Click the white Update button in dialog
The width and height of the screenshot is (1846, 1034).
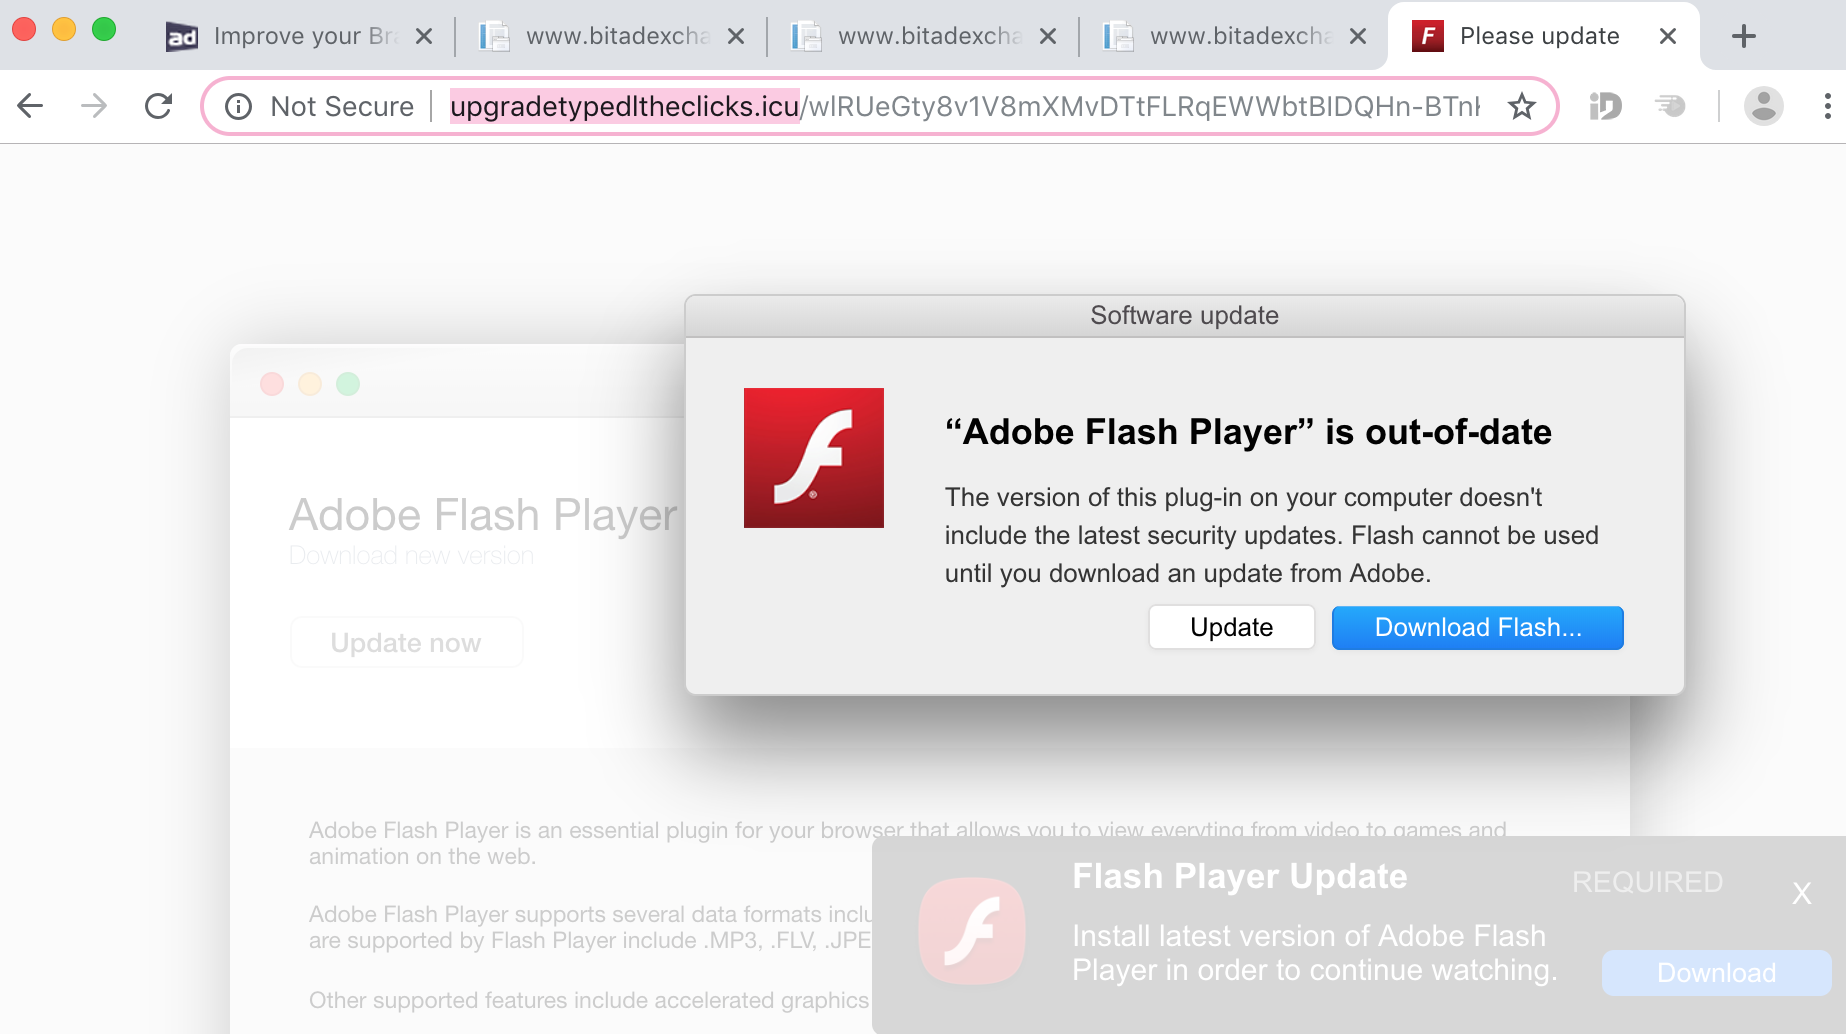coord(1231,627)
